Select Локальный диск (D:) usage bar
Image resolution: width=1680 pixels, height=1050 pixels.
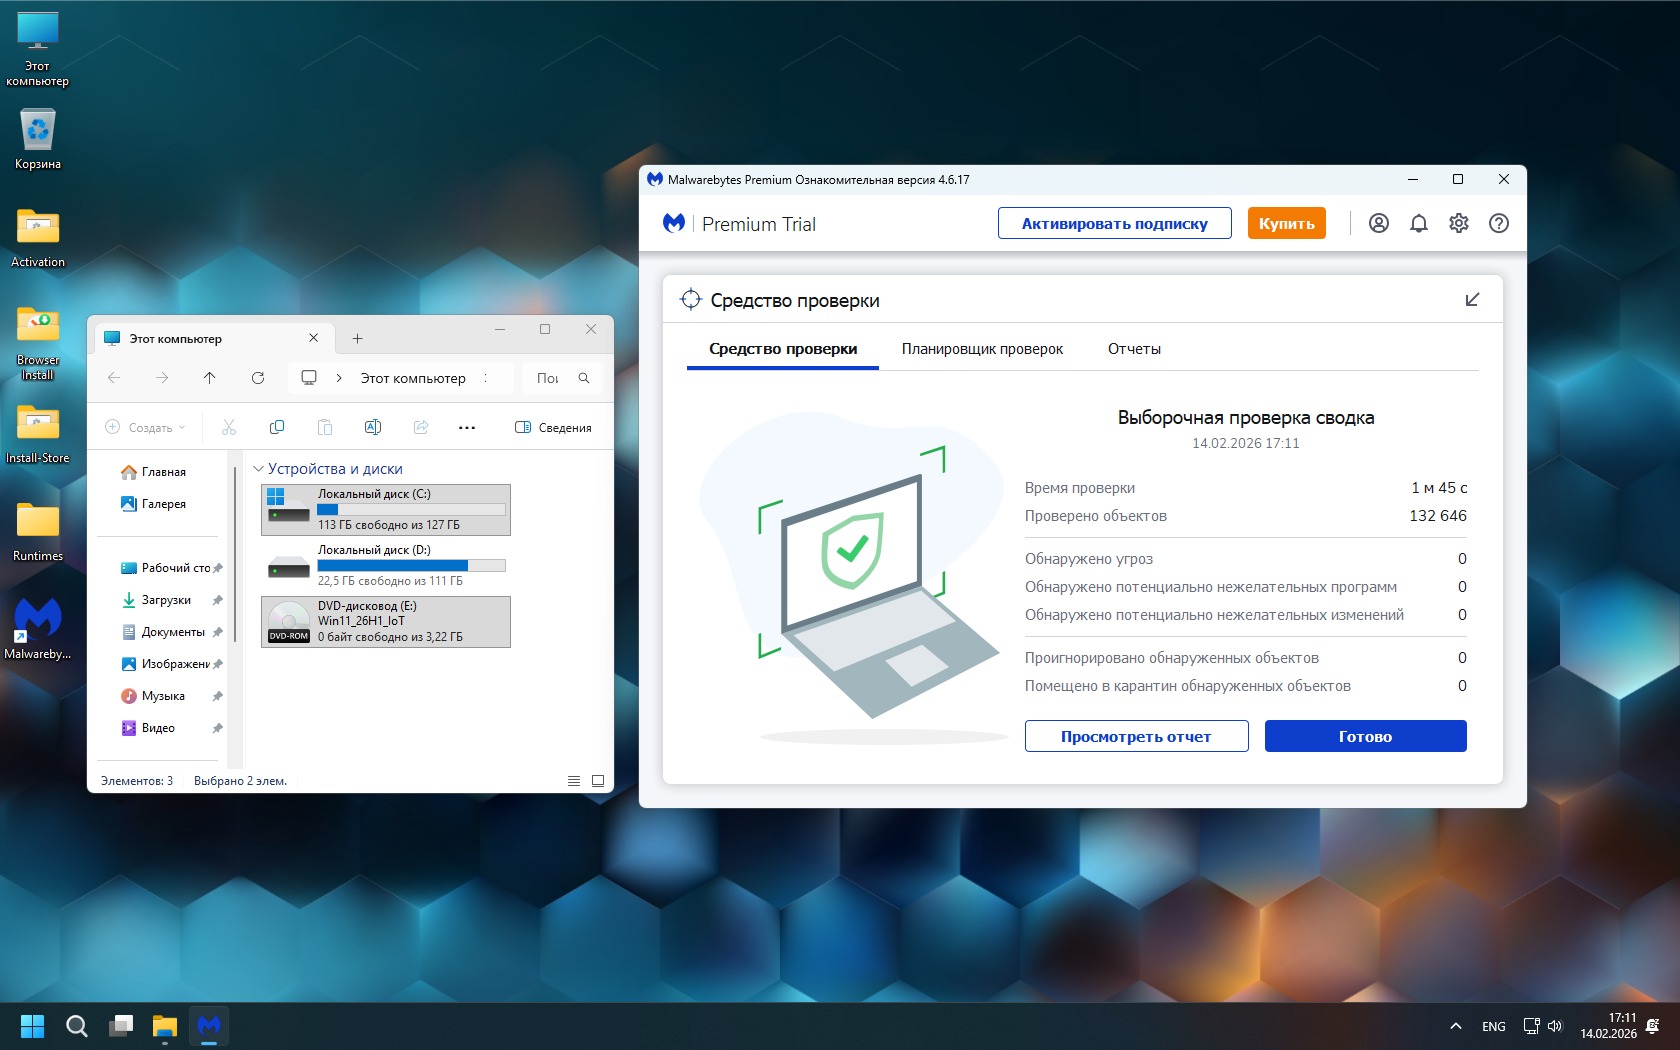[x=411, y=565]
